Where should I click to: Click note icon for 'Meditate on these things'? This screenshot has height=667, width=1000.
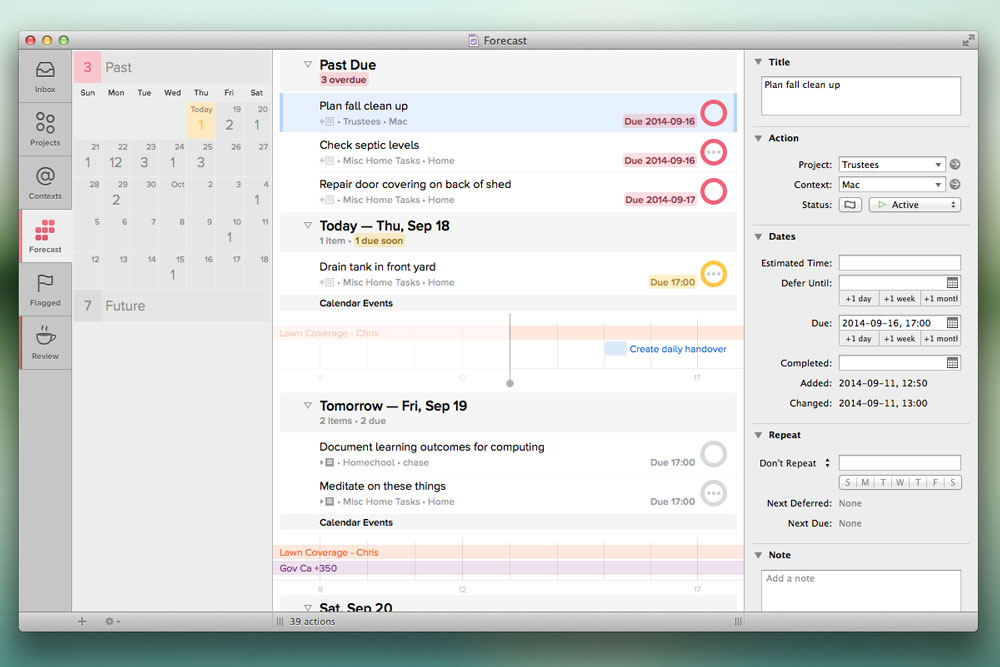327,502
